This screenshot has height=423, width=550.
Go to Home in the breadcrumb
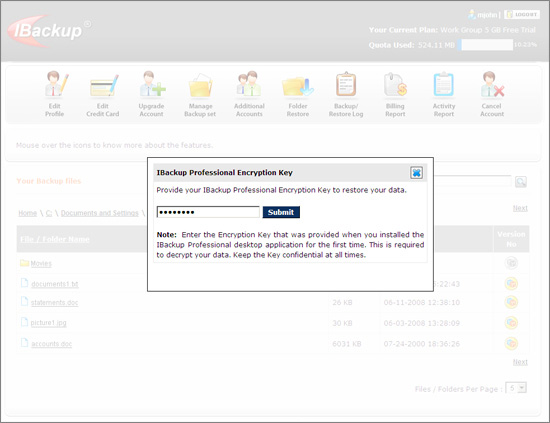[x=27, y=213]
